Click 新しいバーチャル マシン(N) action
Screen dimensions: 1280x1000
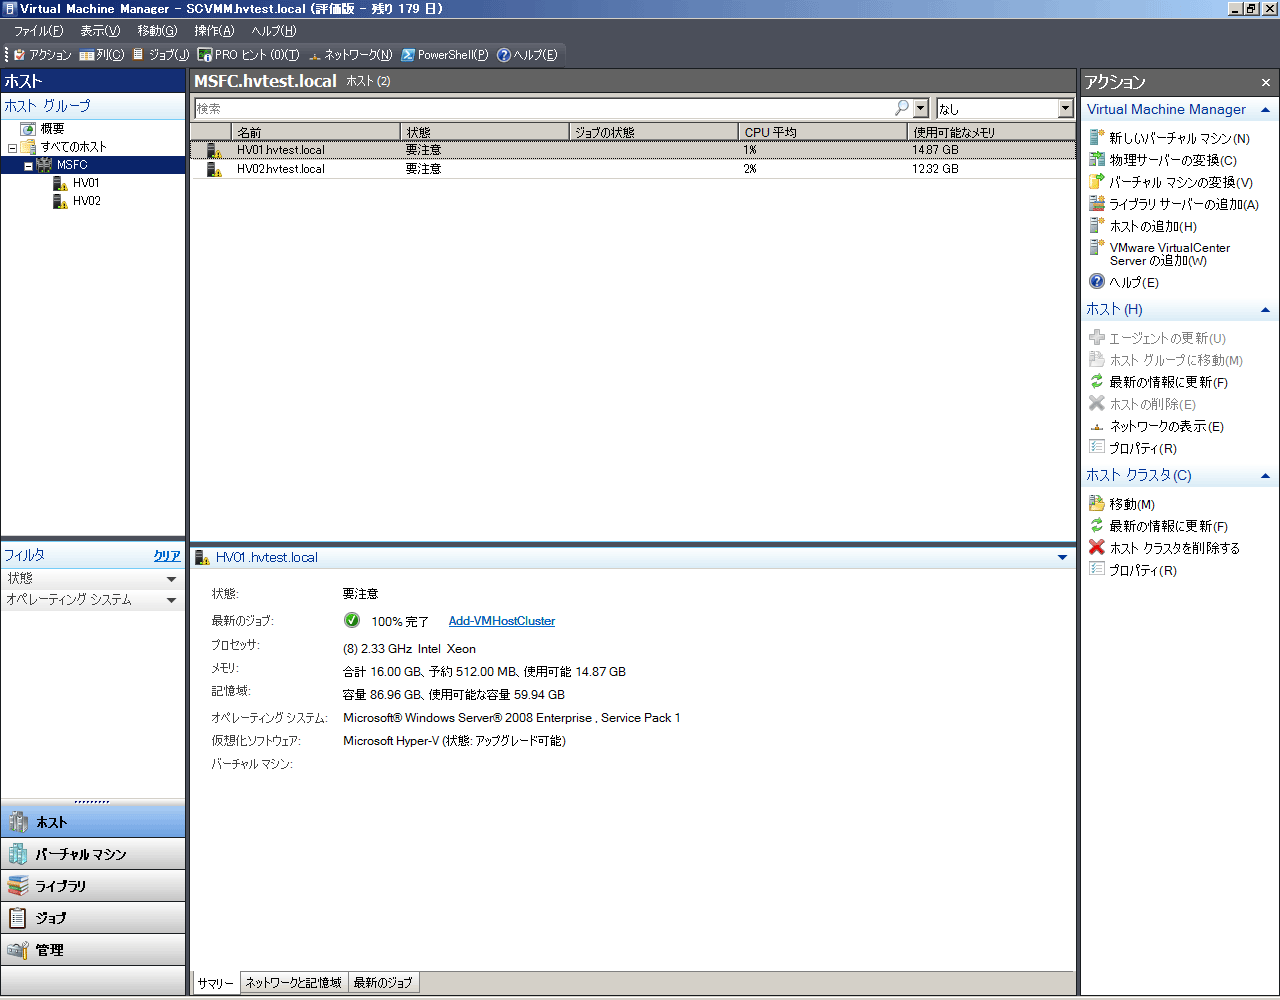pos(1169,138)
